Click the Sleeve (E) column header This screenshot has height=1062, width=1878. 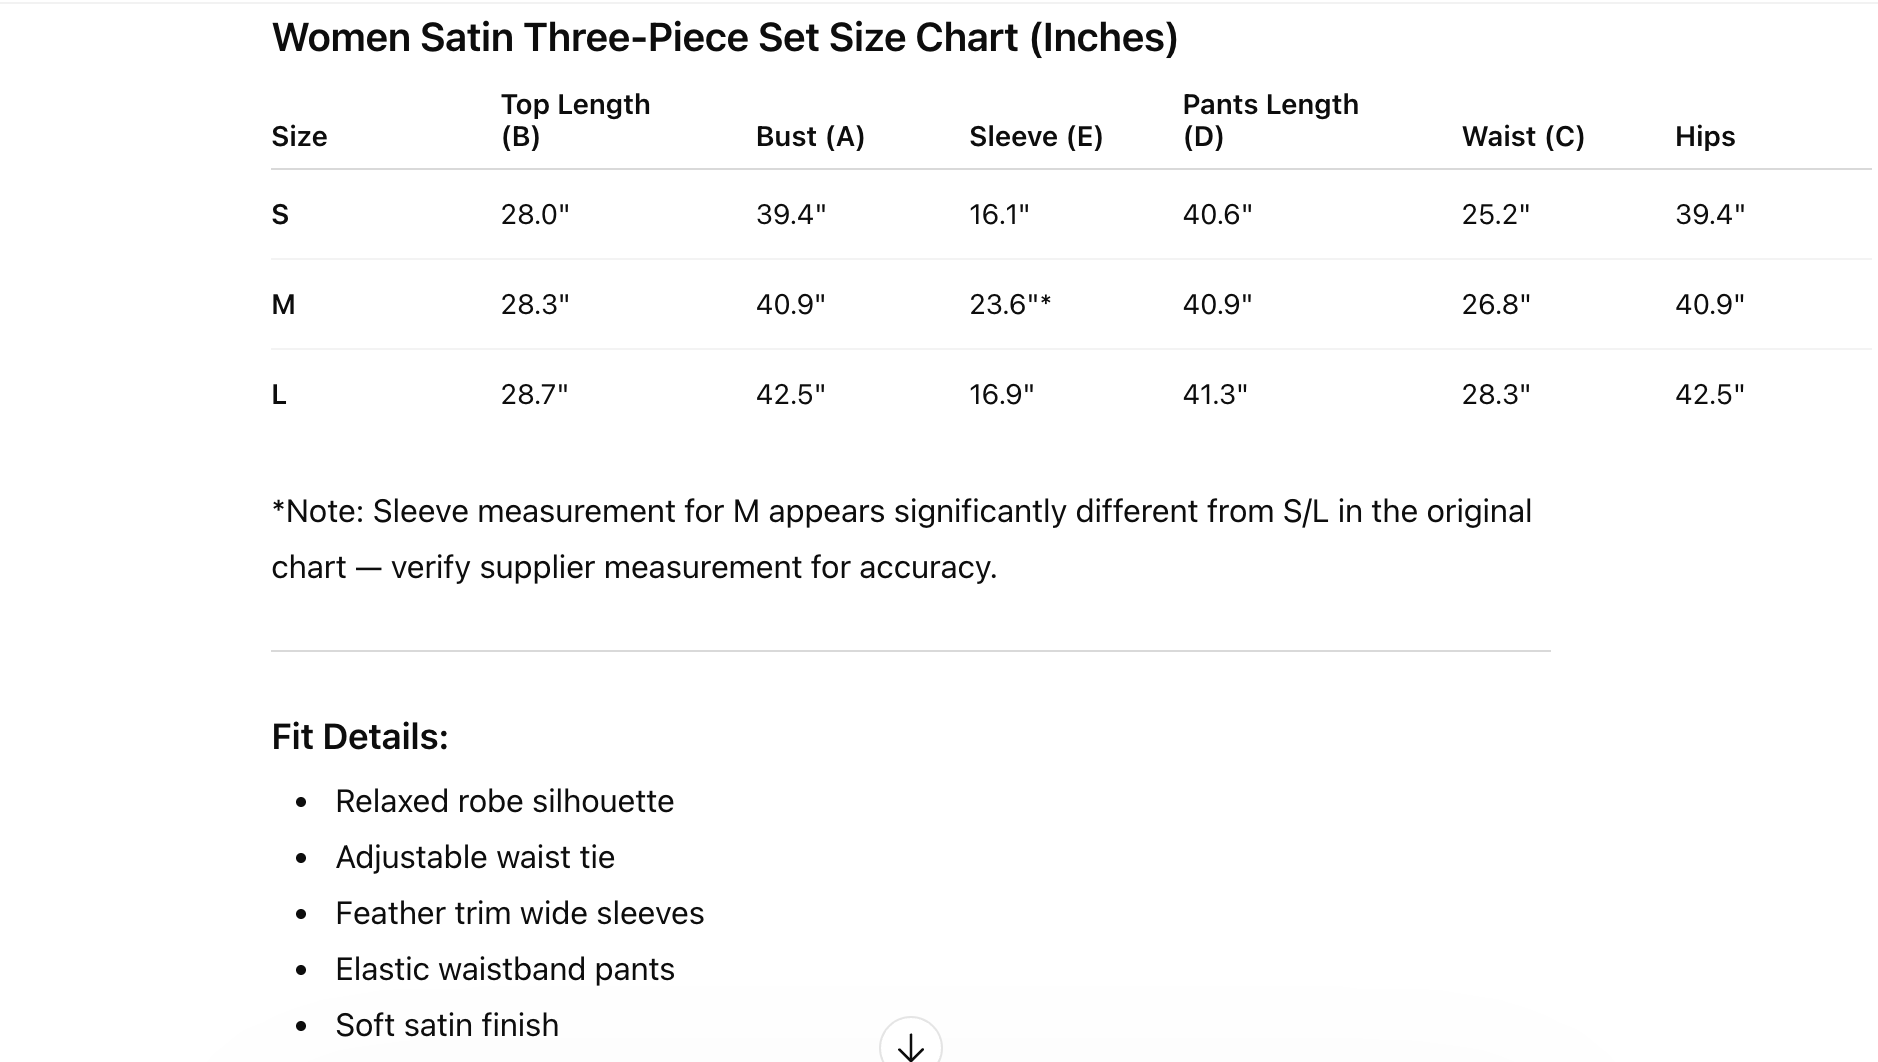[x=1035, y=136]
